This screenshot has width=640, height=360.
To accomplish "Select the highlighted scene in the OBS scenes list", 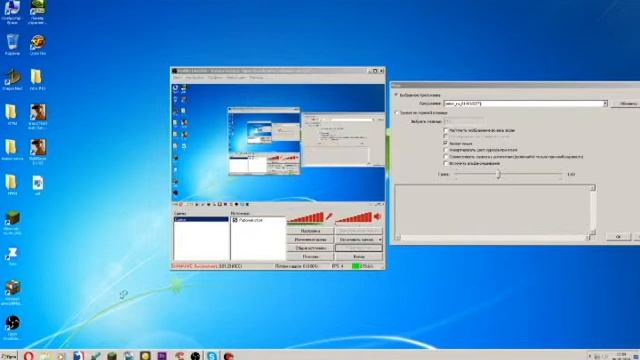I will click(x=201, y=220).
